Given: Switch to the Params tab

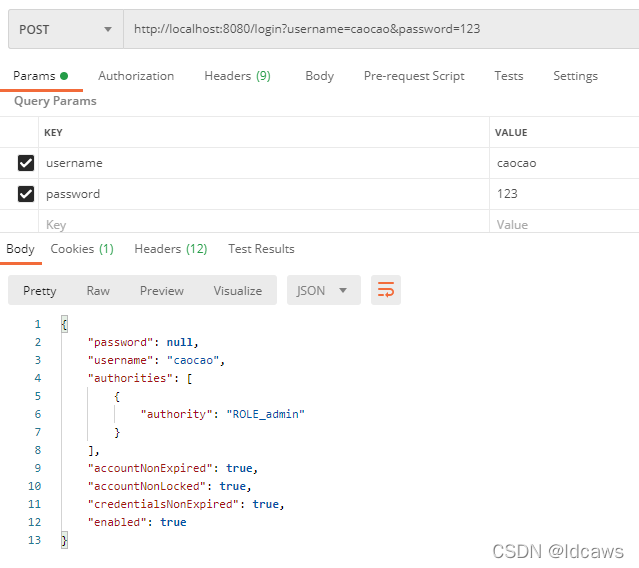Looking at the screenshot, I should pos(40,76).
